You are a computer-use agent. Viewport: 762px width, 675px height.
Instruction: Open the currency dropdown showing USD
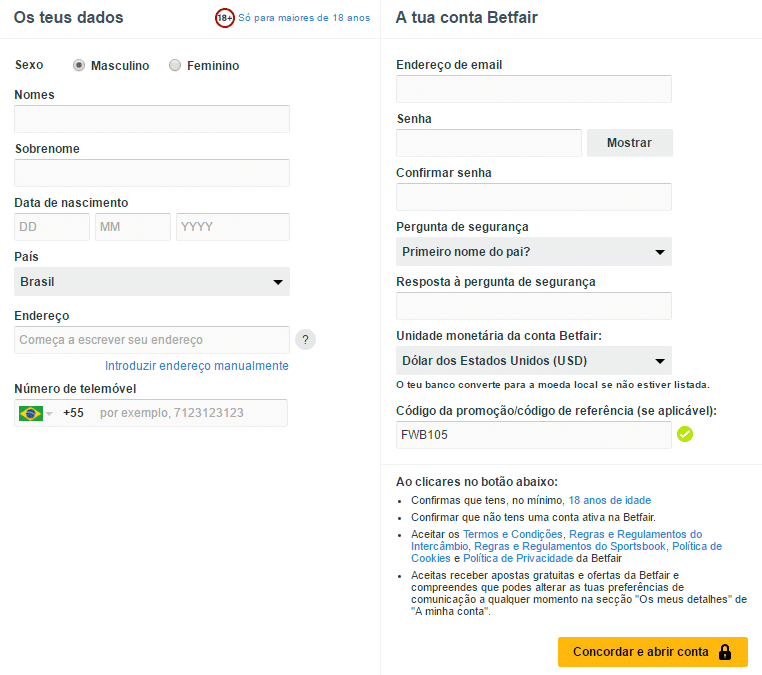534,361
